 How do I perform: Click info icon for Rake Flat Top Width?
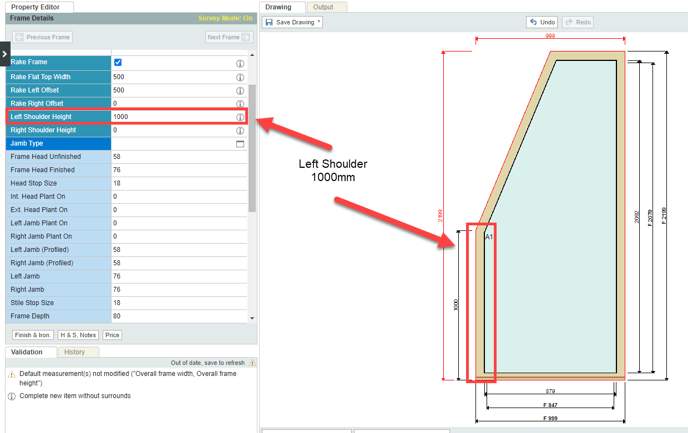(x=240, y=77)
